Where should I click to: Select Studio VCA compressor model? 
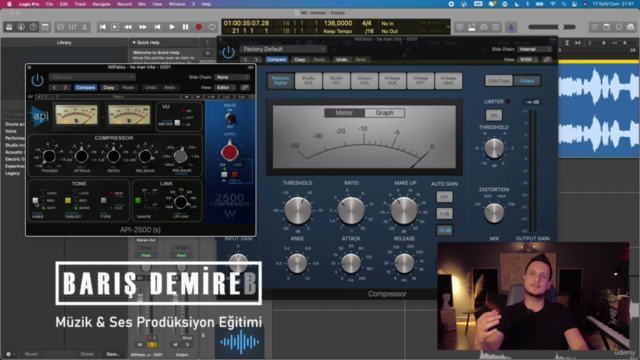(x=308, y=80)
